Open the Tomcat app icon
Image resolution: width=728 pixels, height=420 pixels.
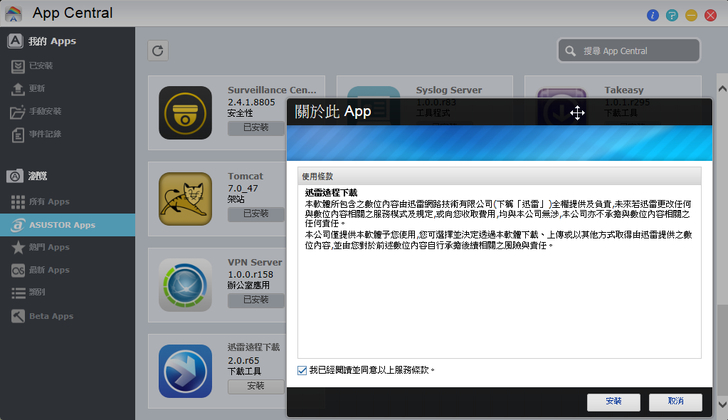(x=185, y=199)
